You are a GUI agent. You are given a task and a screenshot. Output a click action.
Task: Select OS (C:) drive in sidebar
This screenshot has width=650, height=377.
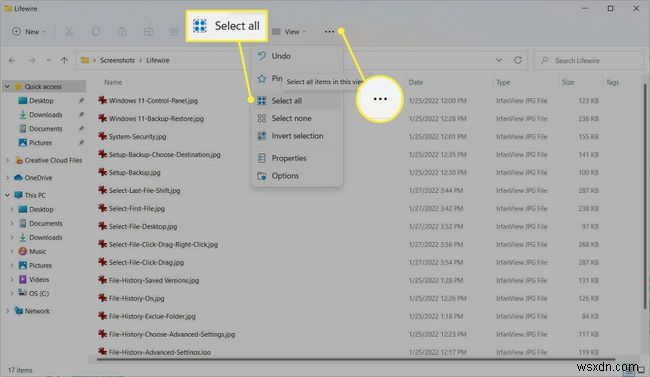(x=39, y=293)
